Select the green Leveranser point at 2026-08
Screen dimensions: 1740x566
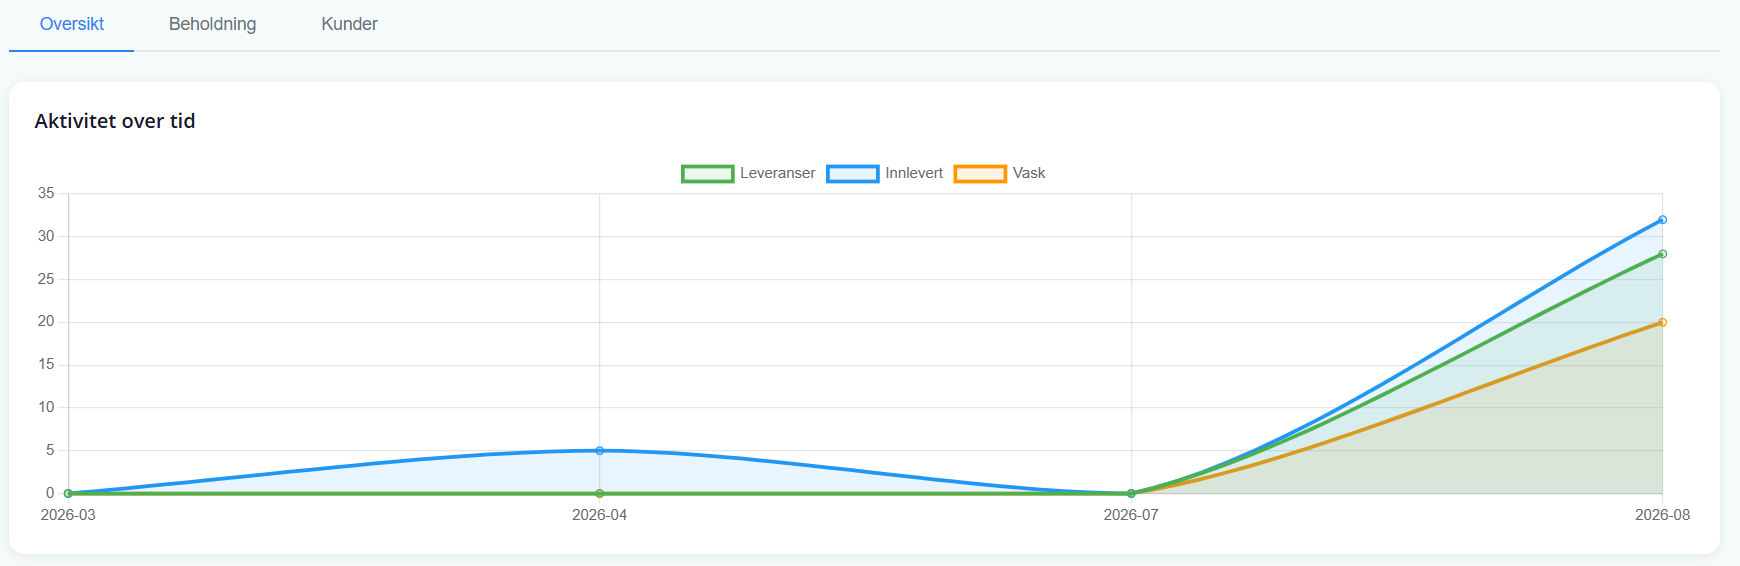coord(1662,254)
